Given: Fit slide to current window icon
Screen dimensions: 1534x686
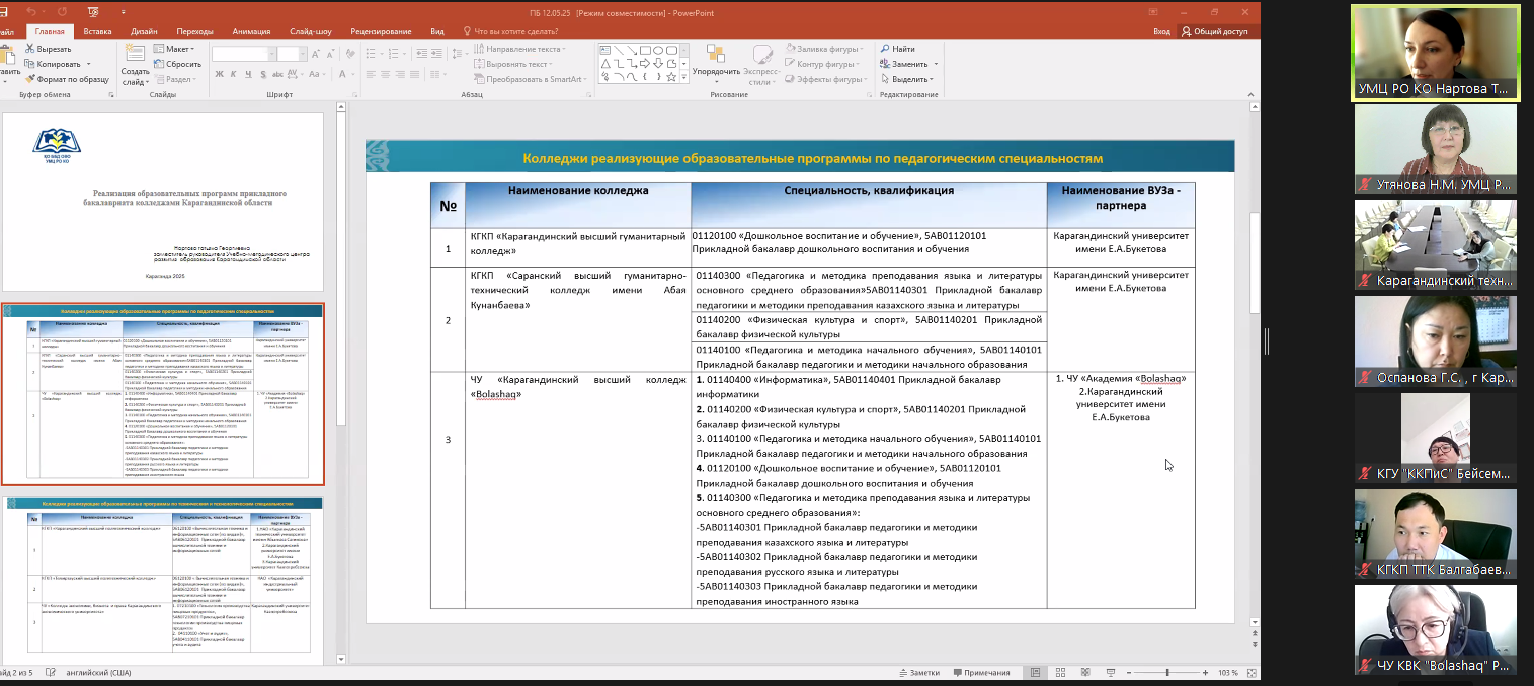Looking at the screenshot, I should click(1250, 673).
